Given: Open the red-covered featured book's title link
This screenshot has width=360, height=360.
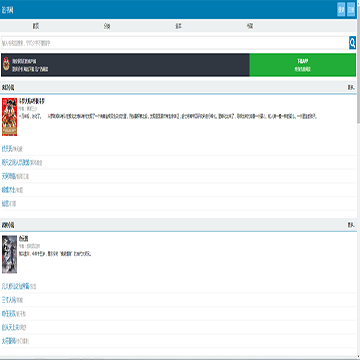Looking at the screenshot, I should [x=32, y=101].
